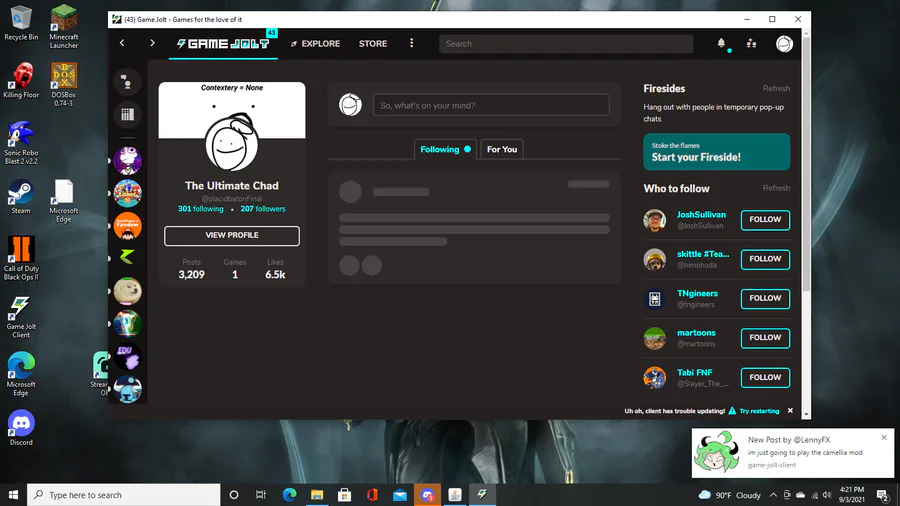Refresh the Who to follow list
The height and width of the screenshot is (506, 900).
(776, 188)
